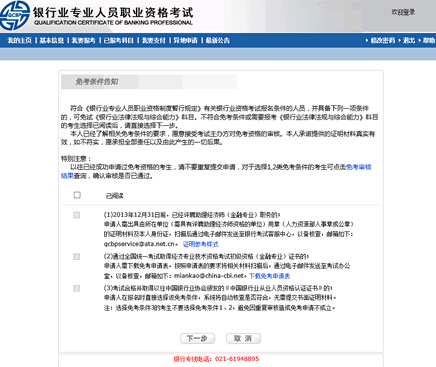Viewport: 436px width, 367px height.
Task: Click the 下载免考申请表 link
Action: pos(270,276)
